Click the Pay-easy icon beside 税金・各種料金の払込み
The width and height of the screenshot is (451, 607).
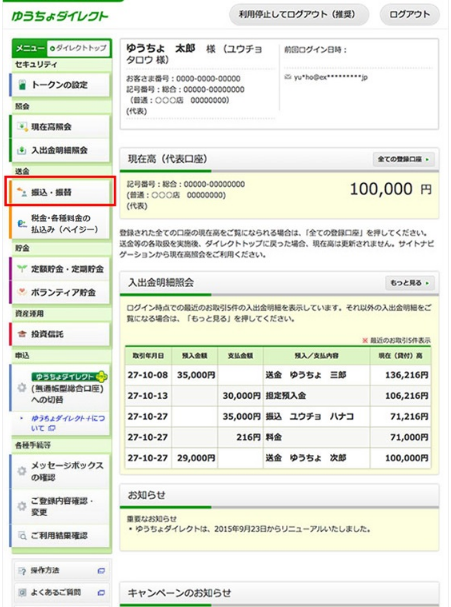[22, 224]
